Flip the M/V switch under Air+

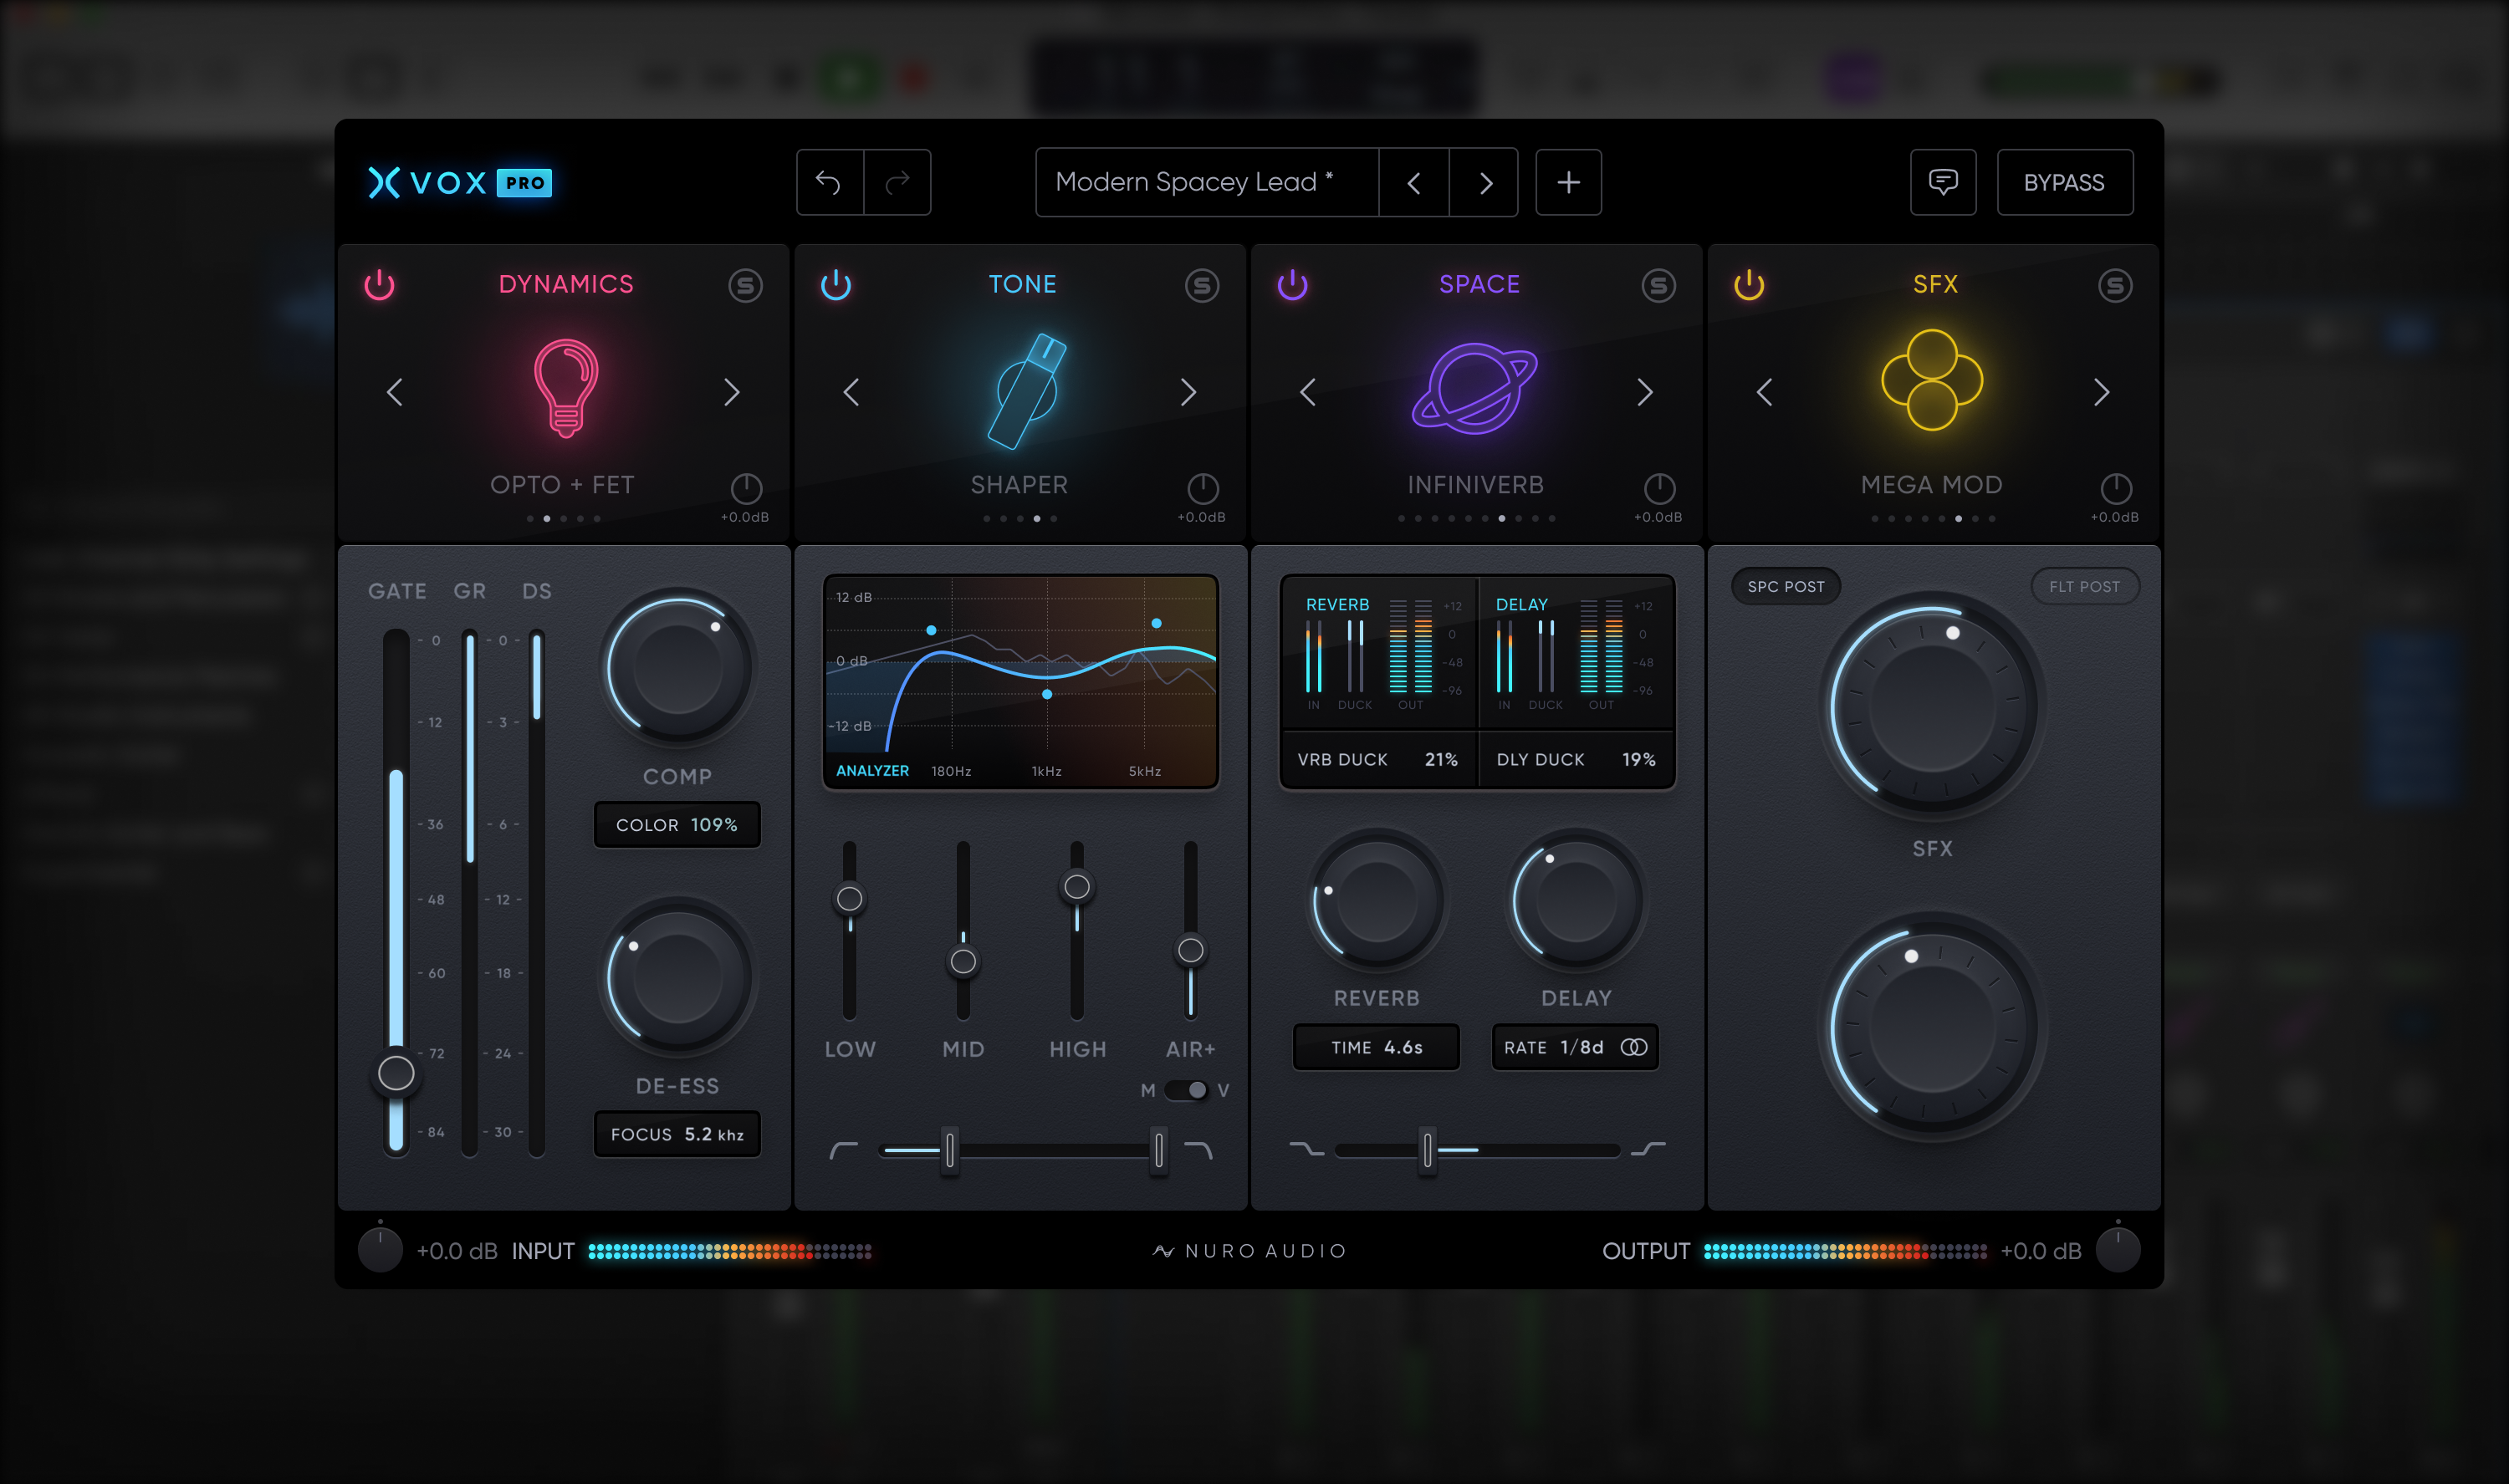[1186, 1090]
